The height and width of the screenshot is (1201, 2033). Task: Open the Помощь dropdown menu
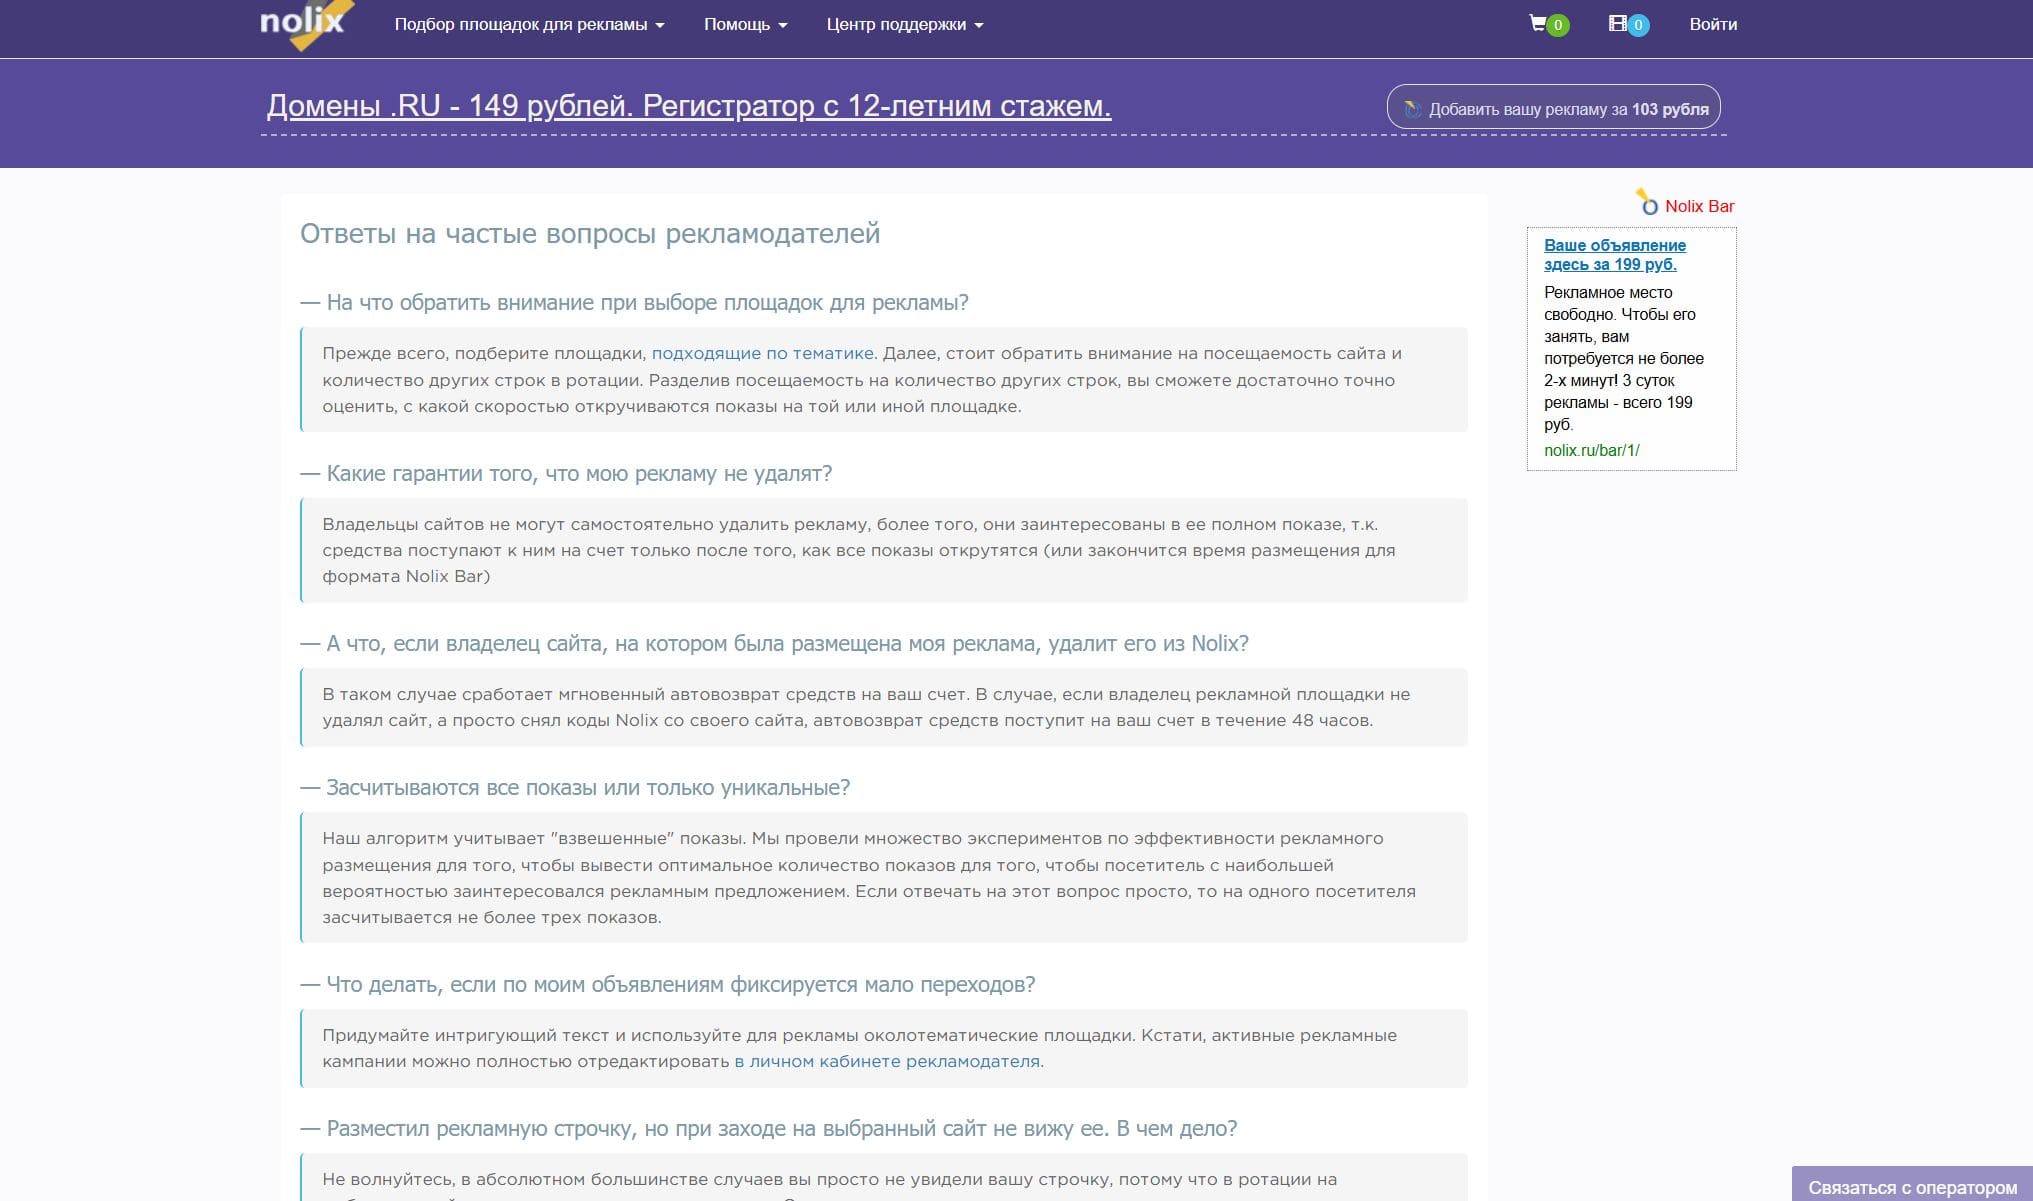(745, 24)
